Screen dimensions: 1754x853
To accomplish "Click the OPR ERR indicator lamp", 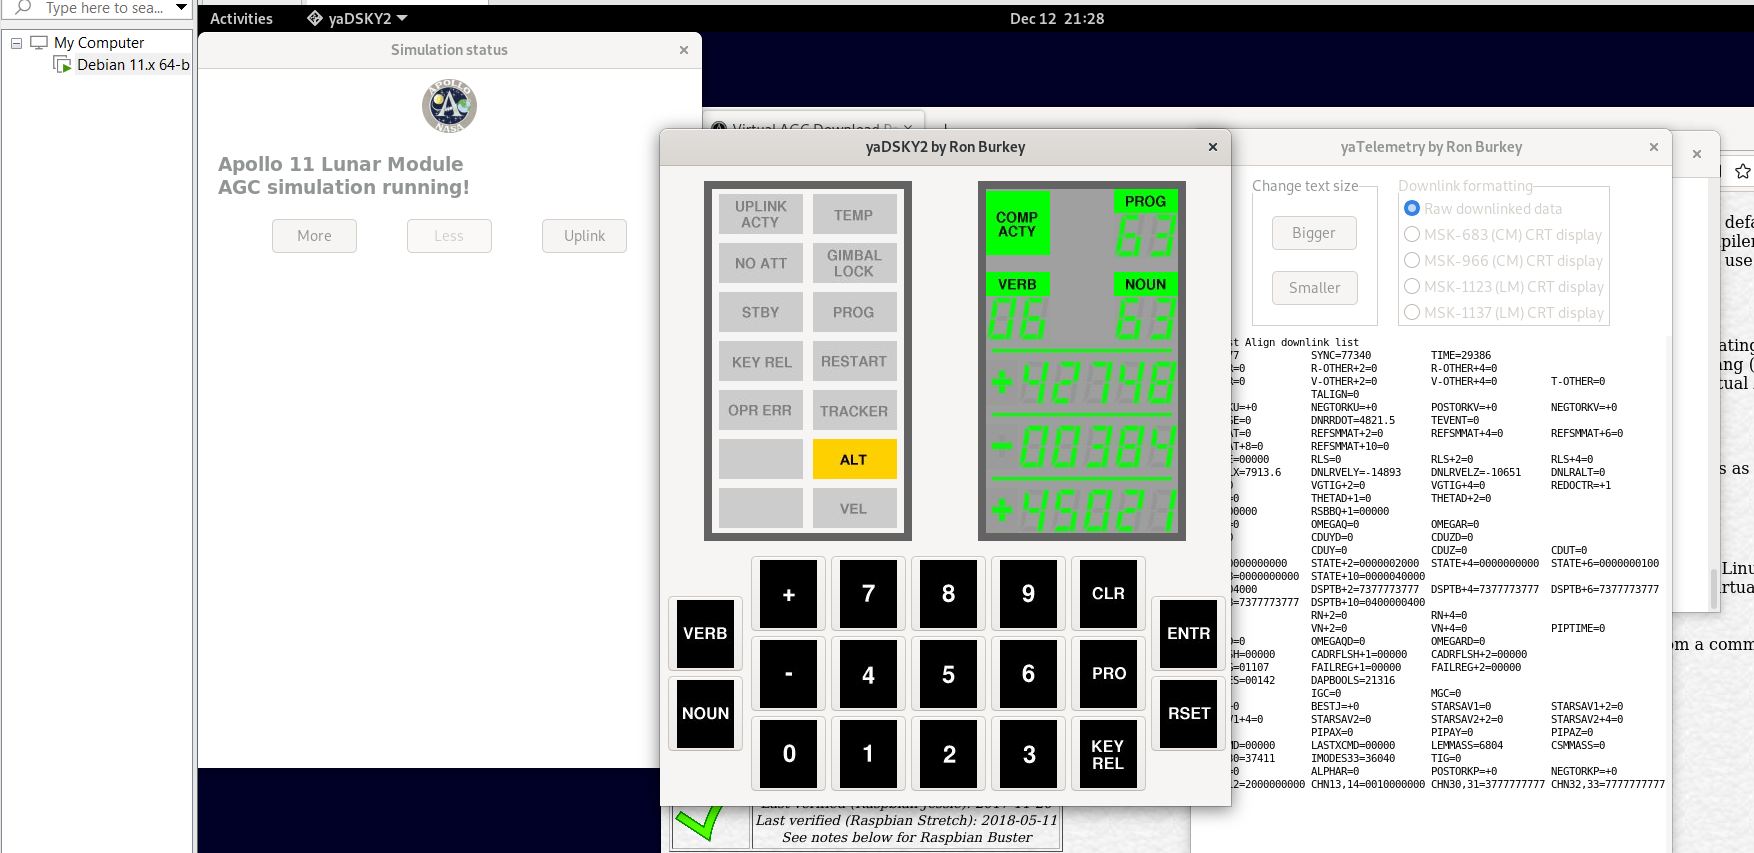I will 761,410.
